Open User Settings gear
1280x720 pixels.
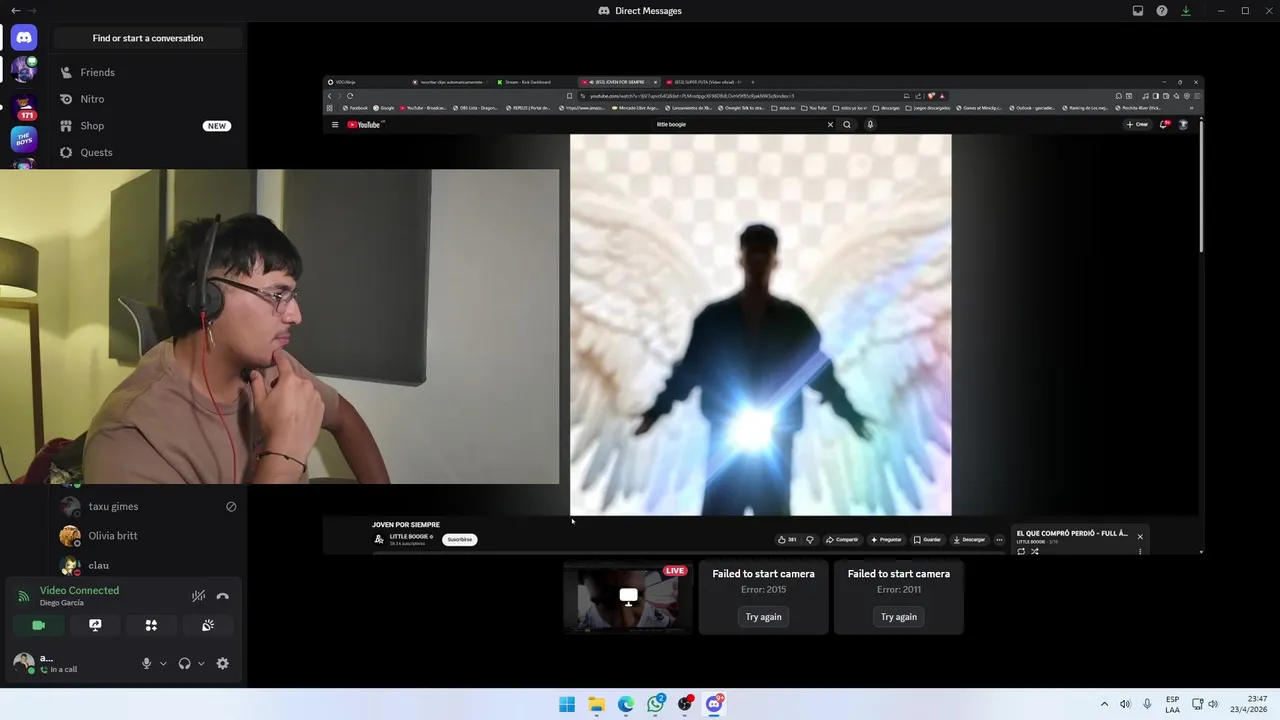222,663
